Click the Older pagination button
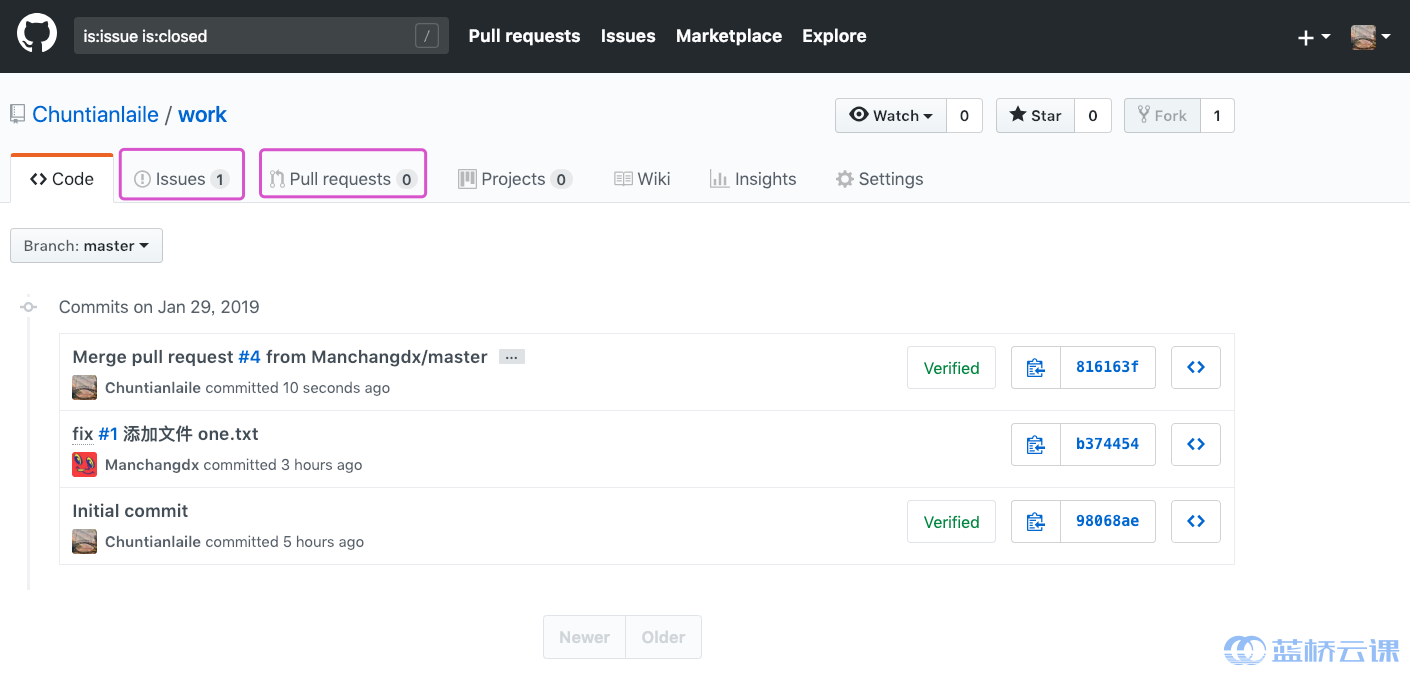The image size is (1410, 681). (x=664, y=637)
